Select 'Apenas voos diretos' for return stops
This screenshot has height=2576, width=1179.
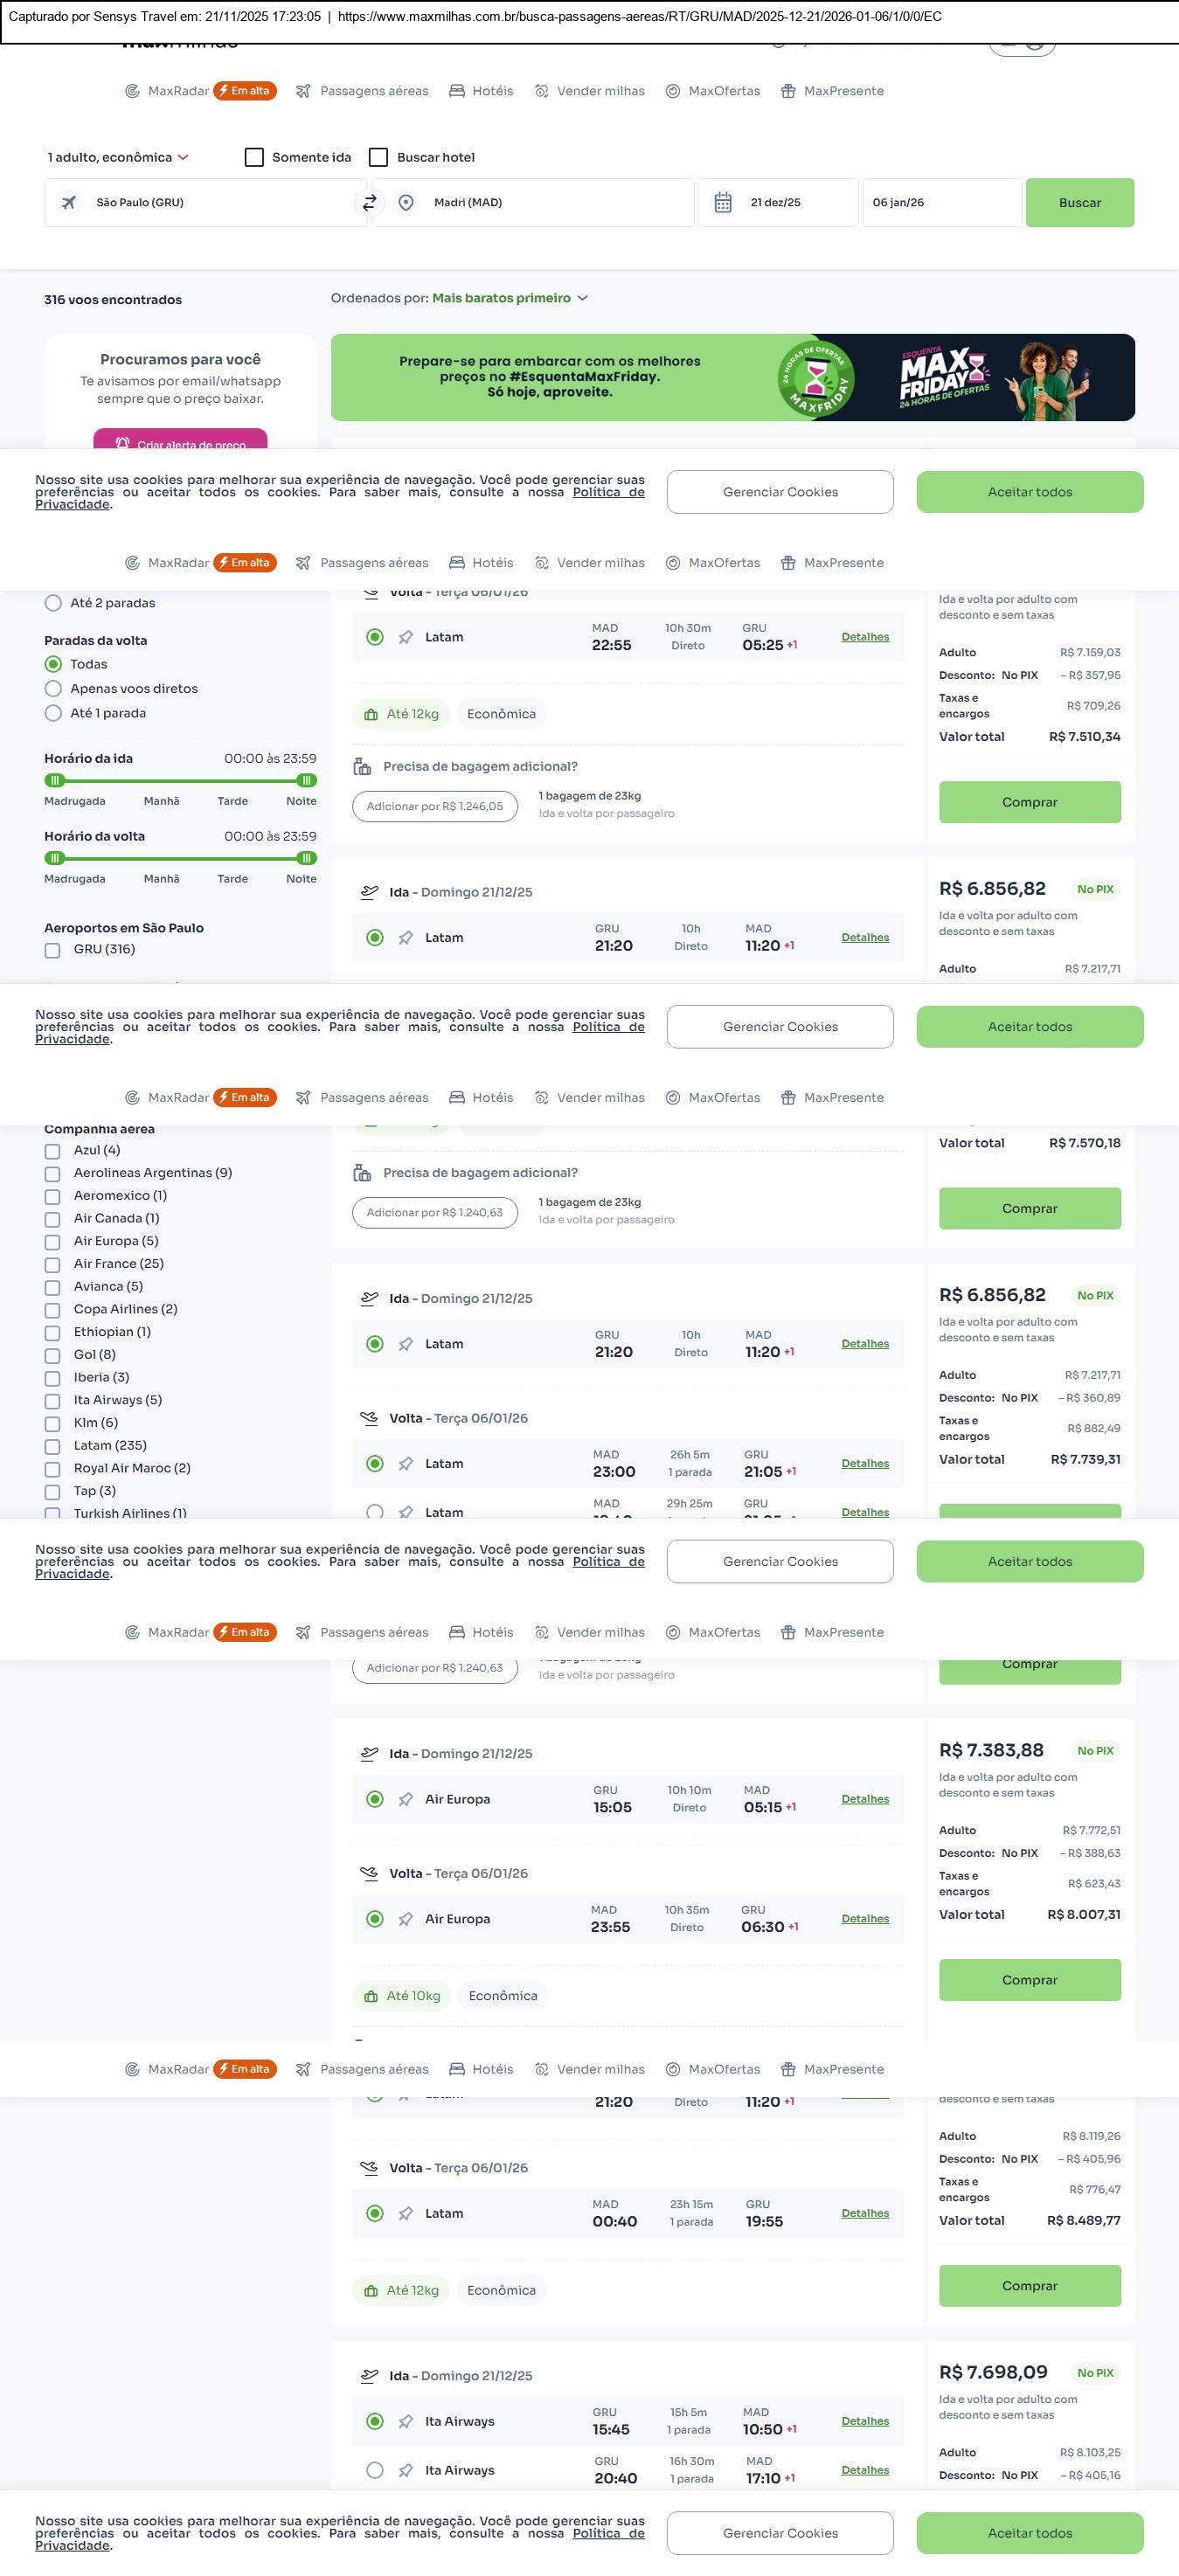(54, 689)
